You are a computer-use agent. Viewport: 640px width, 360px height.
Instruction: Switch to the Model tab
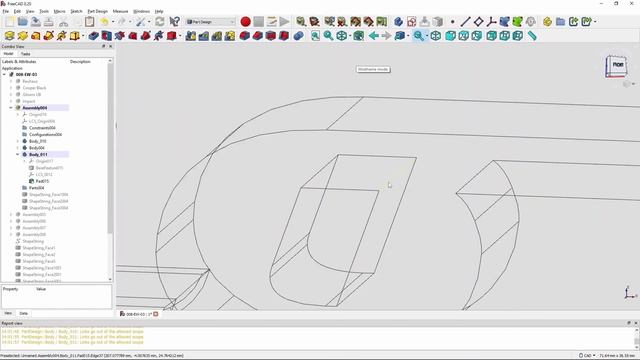(x=8, y=54)
